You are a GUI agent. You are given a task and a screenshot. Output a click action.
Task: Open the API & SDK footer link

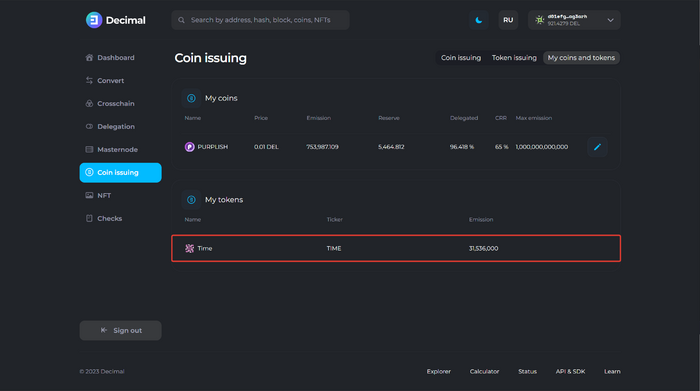[570, 371]
